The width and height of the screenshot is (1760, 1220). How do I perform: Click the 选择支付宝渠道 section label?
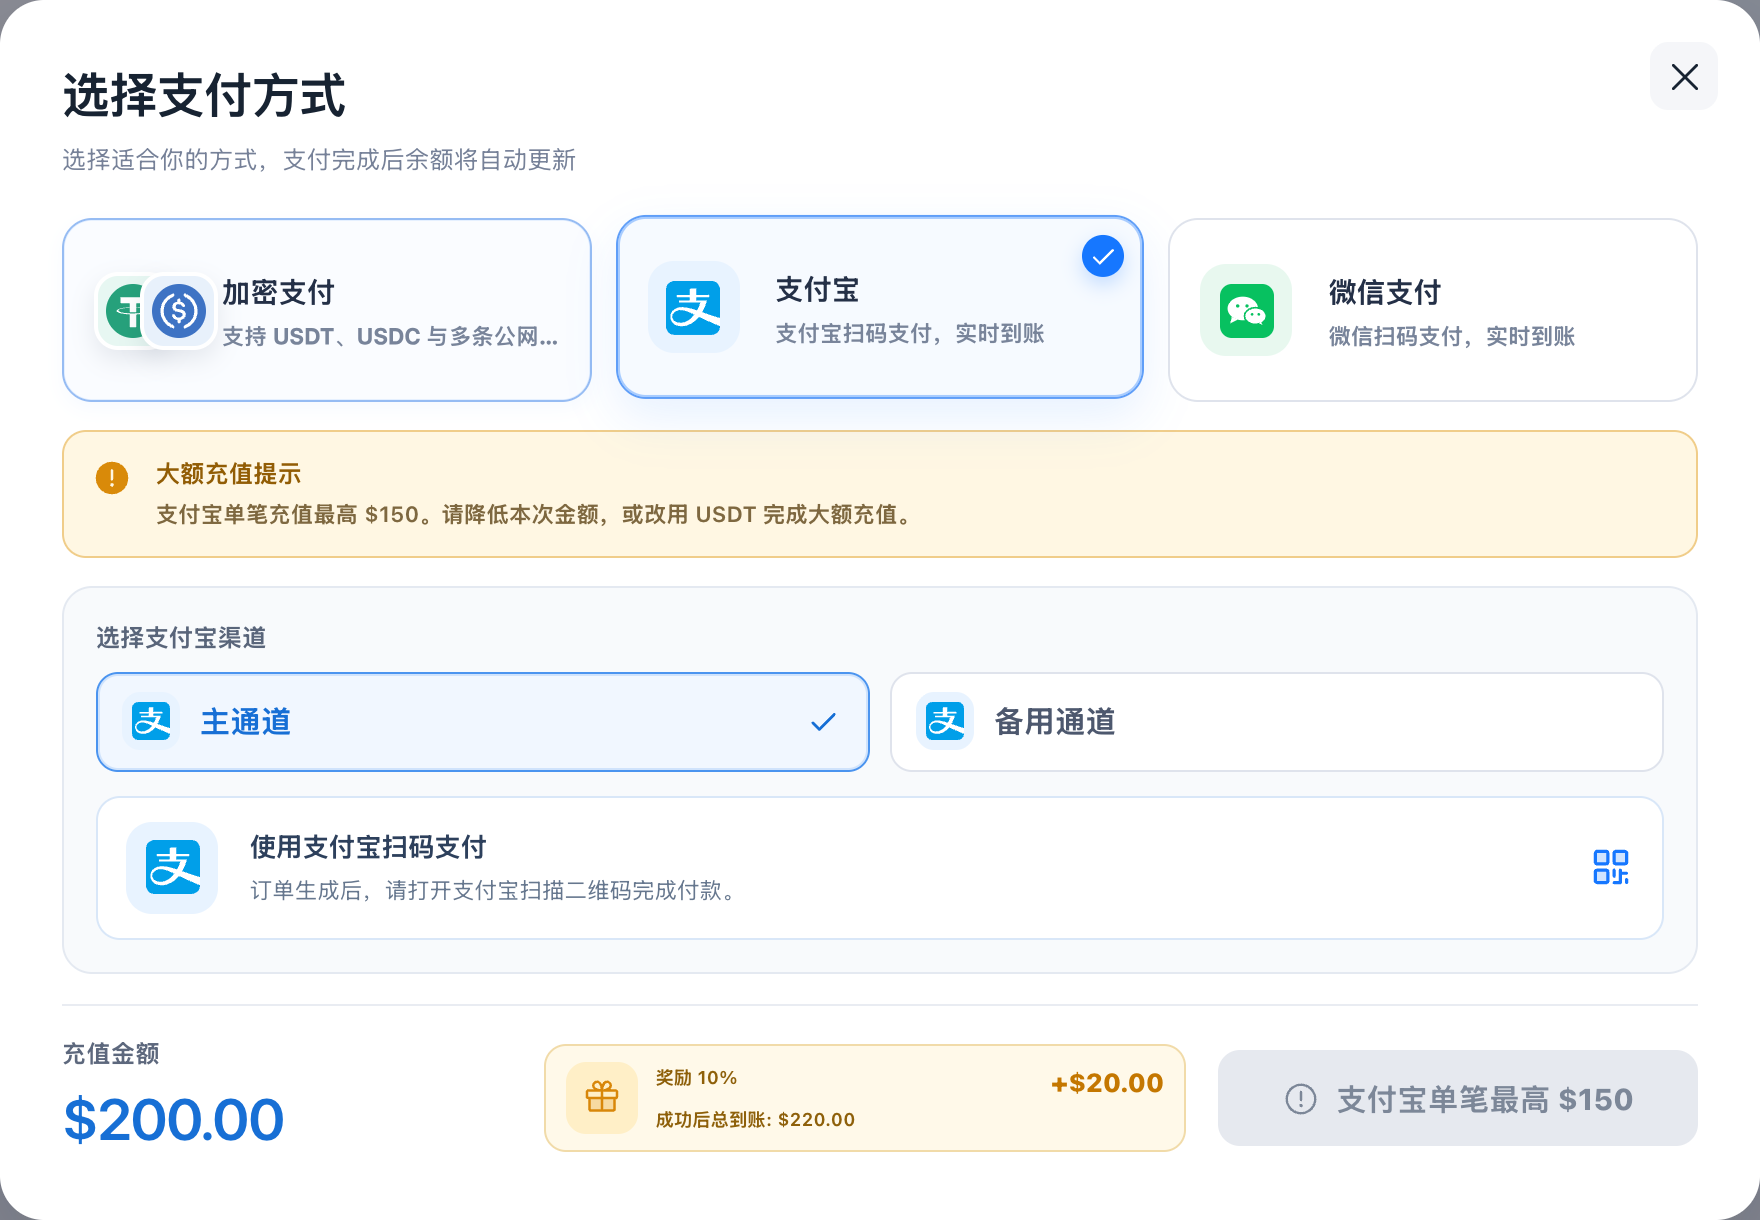[181, 638]
